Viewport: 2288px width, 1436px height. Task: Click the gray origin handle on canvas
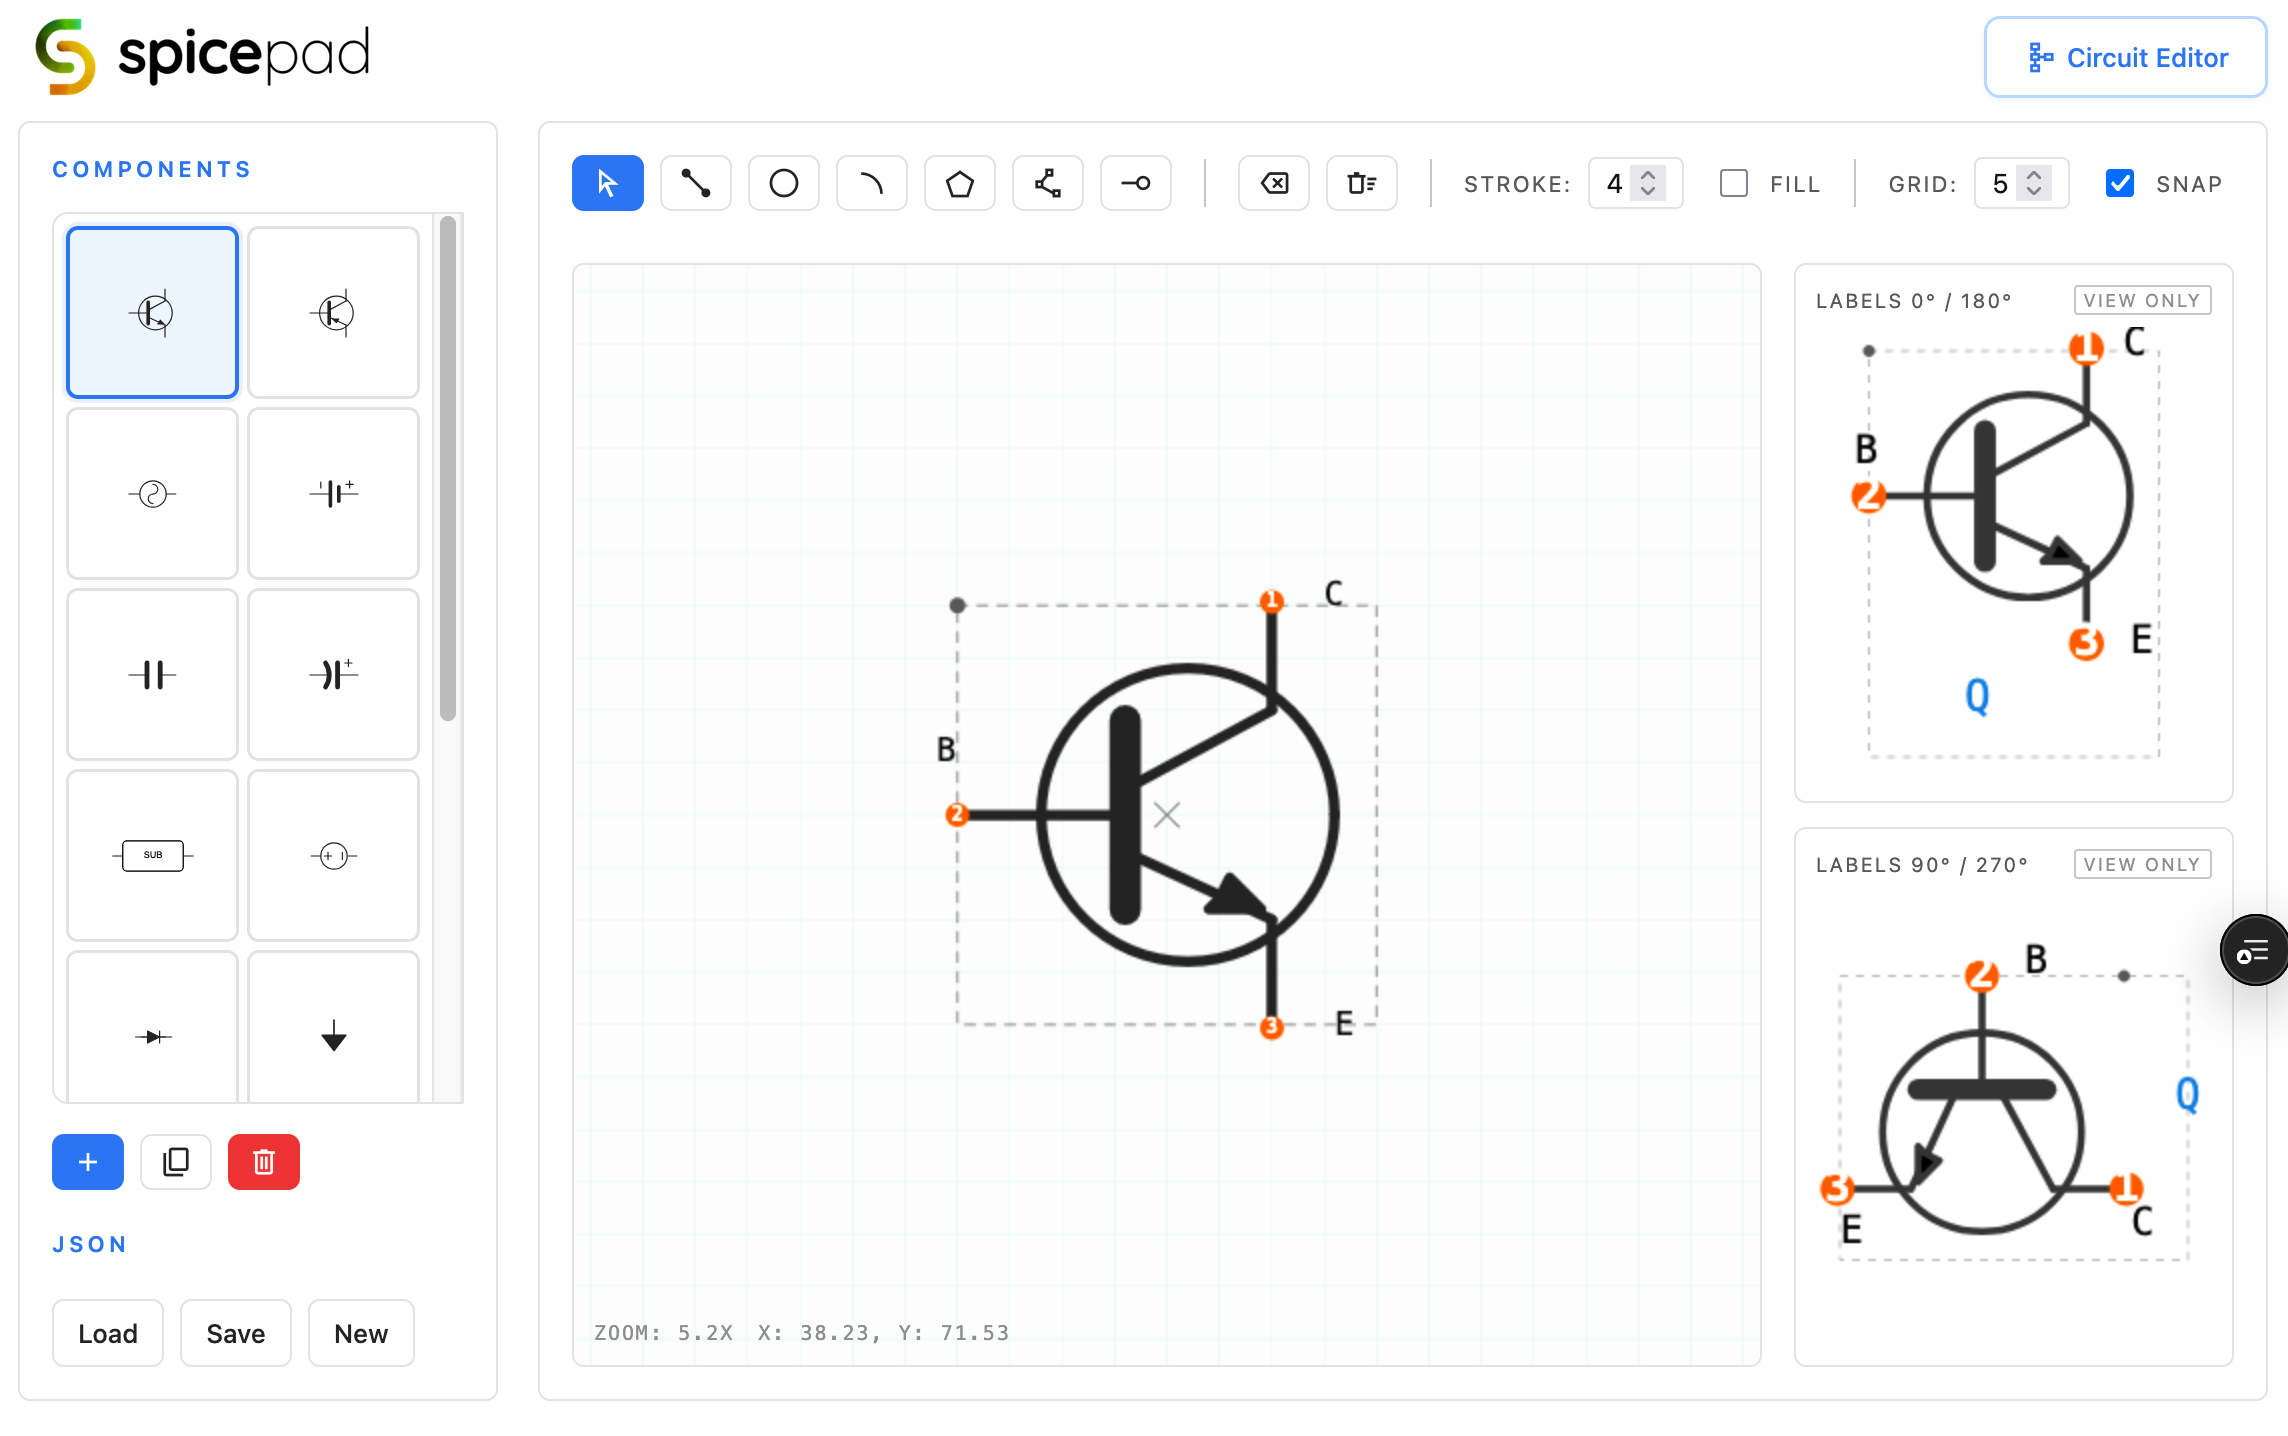tap(957, 605)
